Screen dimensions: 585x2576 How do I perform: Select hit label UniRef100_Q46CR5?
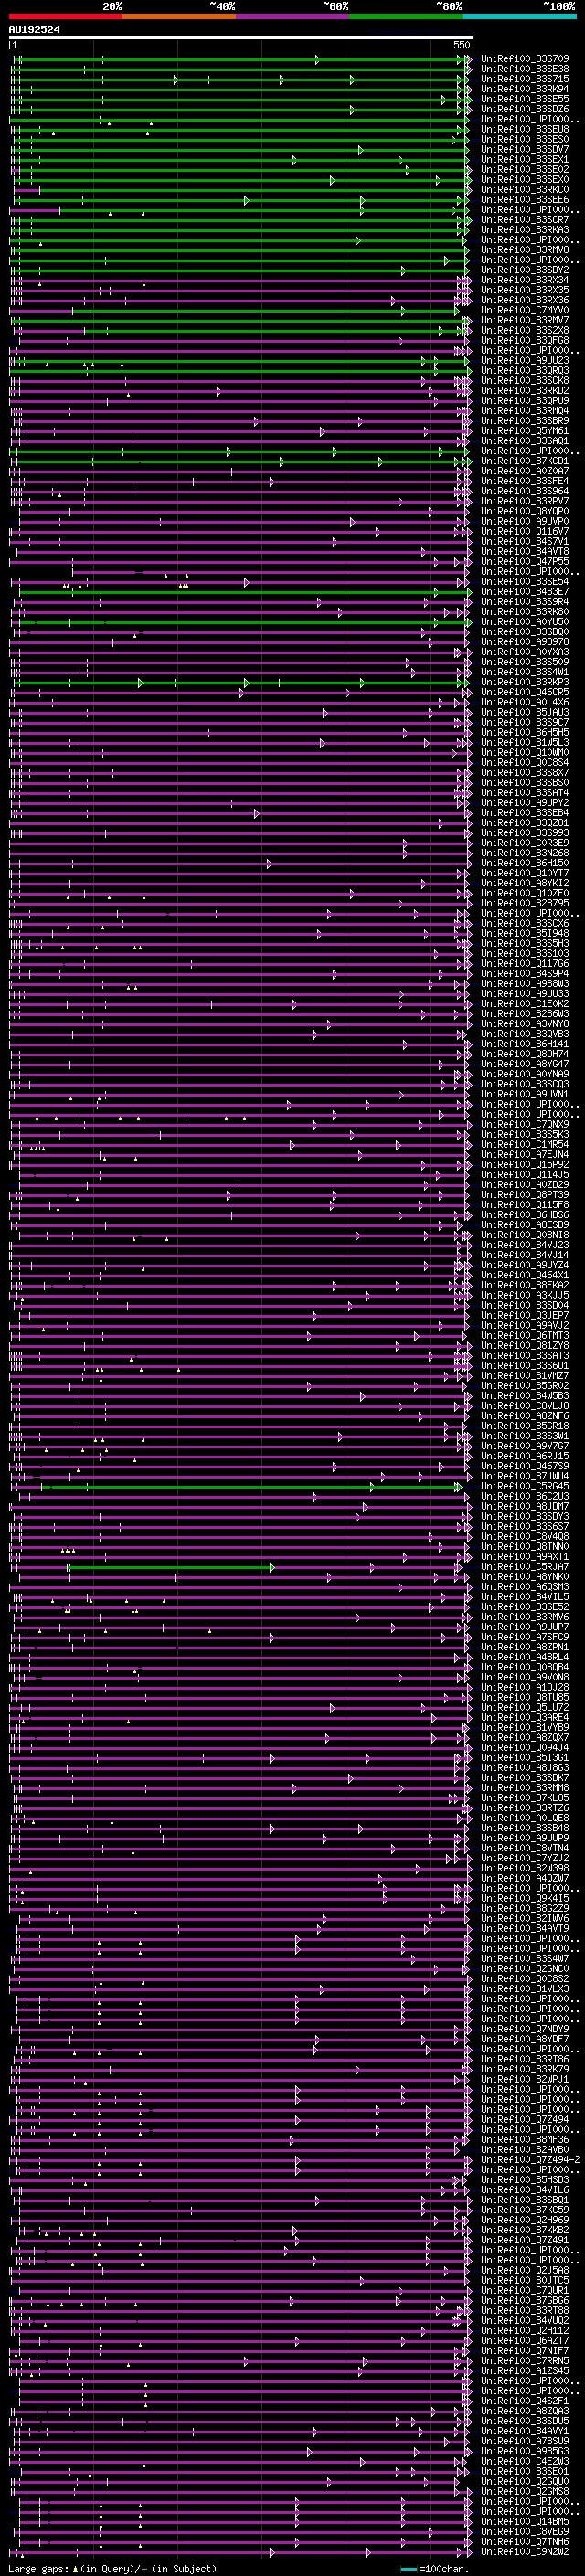click(x=525, y=692)
